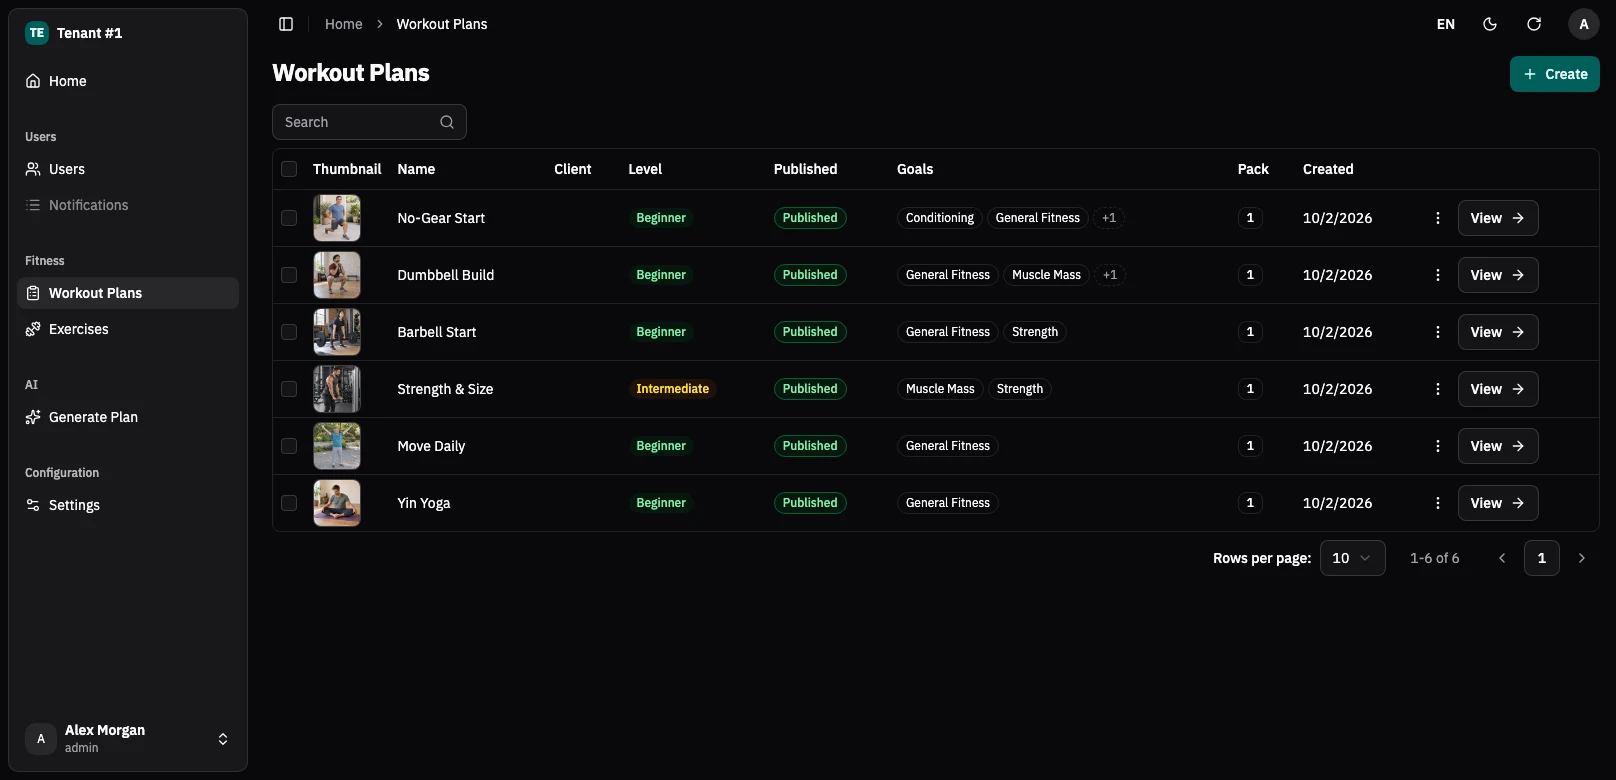Image resolution: width=1616 pixels, height=780 pixels.
Task: Check the Yin Yoga row checkbox
Action: point(289,503)
